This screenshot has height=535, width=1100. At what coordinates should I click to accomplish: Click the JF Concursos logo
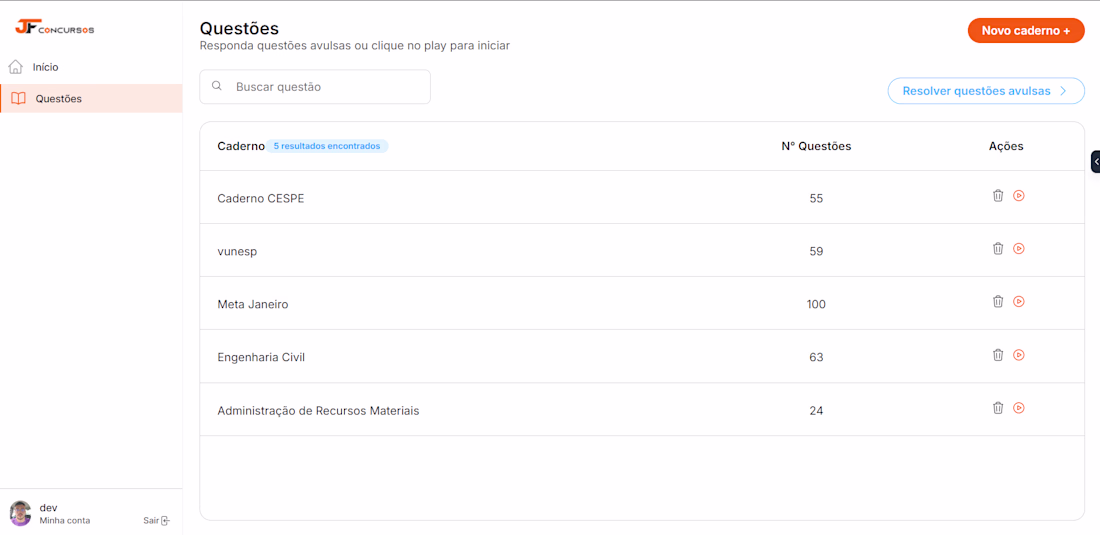coord(55,28)
